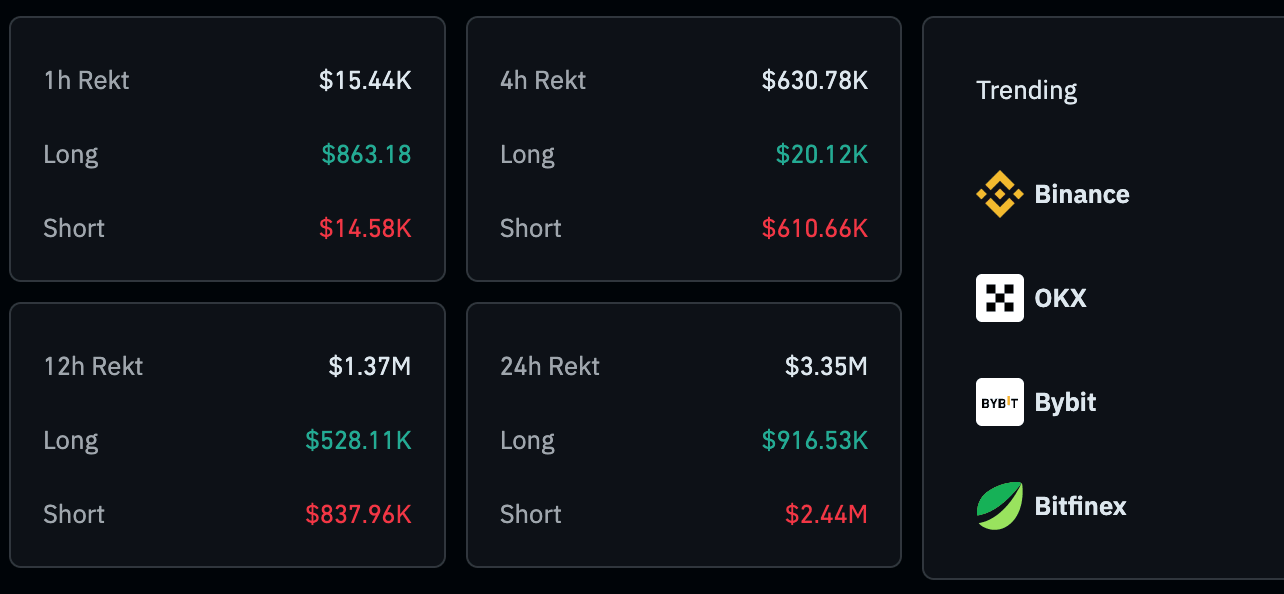Click the 24h Rekt total $3.35M
Viewport: 1284px width, 594px height.
click(825, 366)
